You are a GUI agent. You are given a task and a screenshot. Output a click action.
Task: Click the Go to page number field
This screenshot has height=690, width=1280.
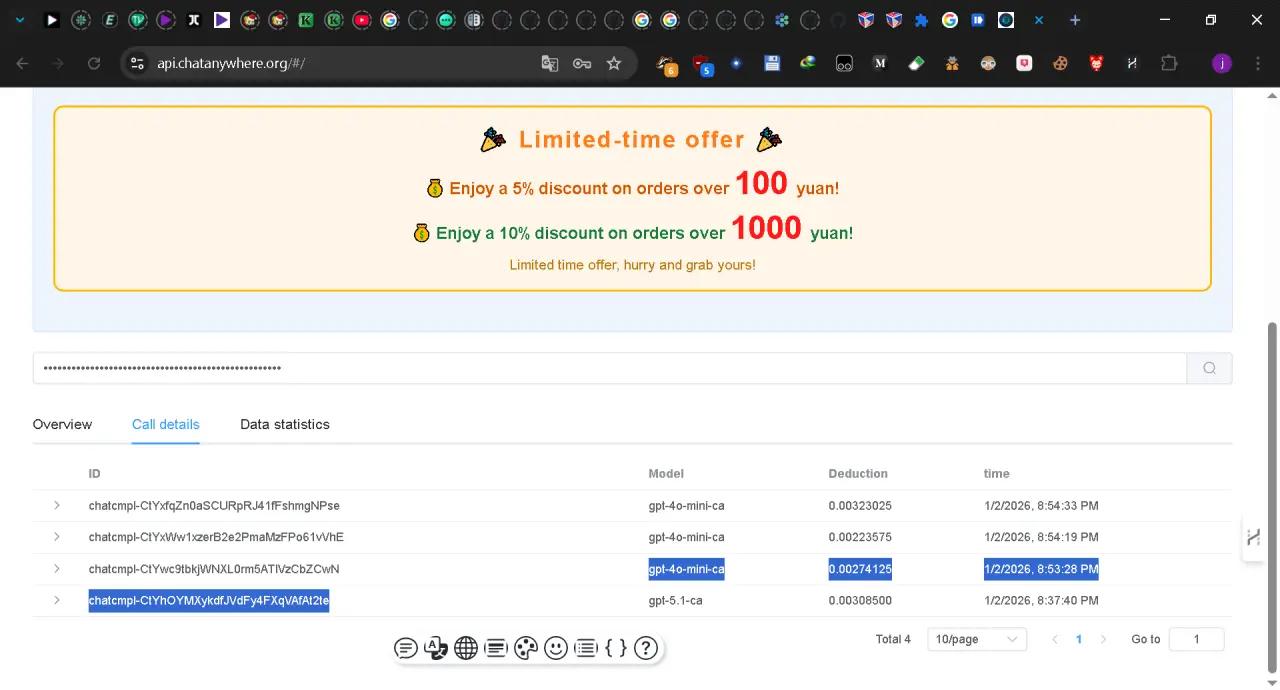[1196, 639]
